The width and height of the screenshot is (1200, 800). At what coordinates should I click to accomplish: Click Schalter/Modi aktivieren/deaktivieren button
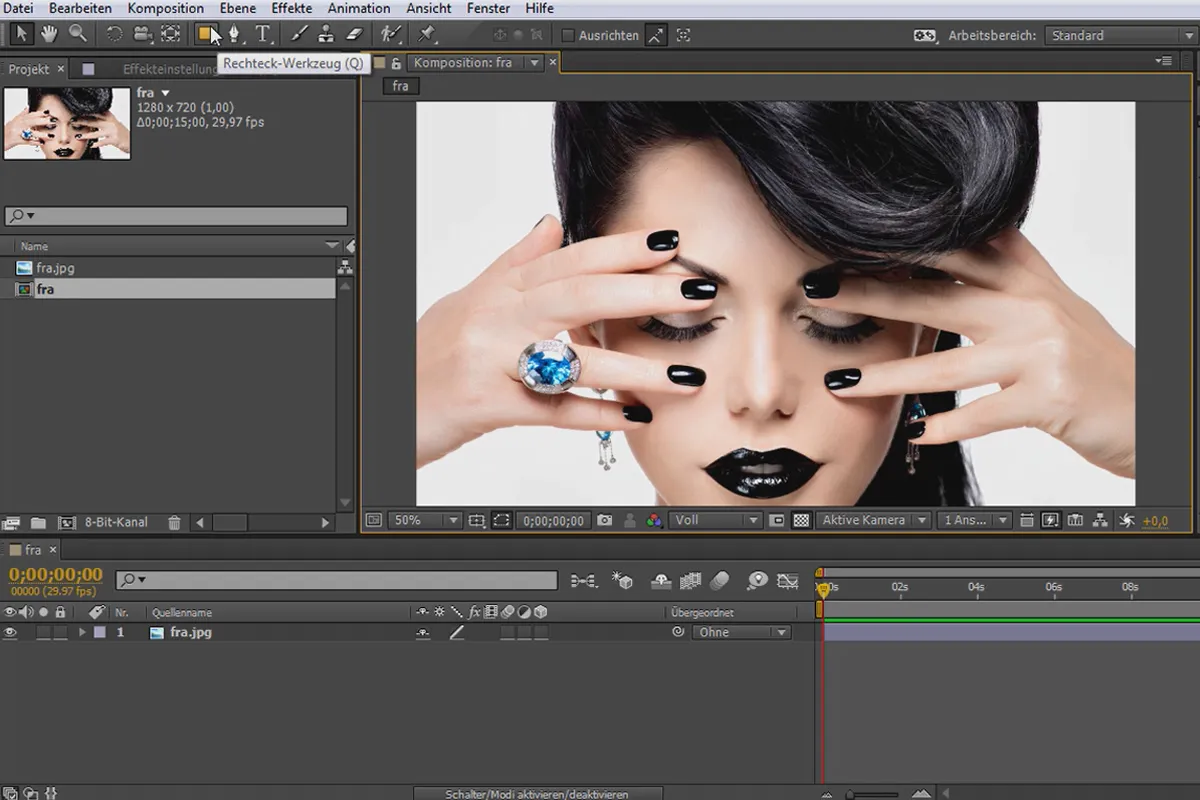[536, 794]
